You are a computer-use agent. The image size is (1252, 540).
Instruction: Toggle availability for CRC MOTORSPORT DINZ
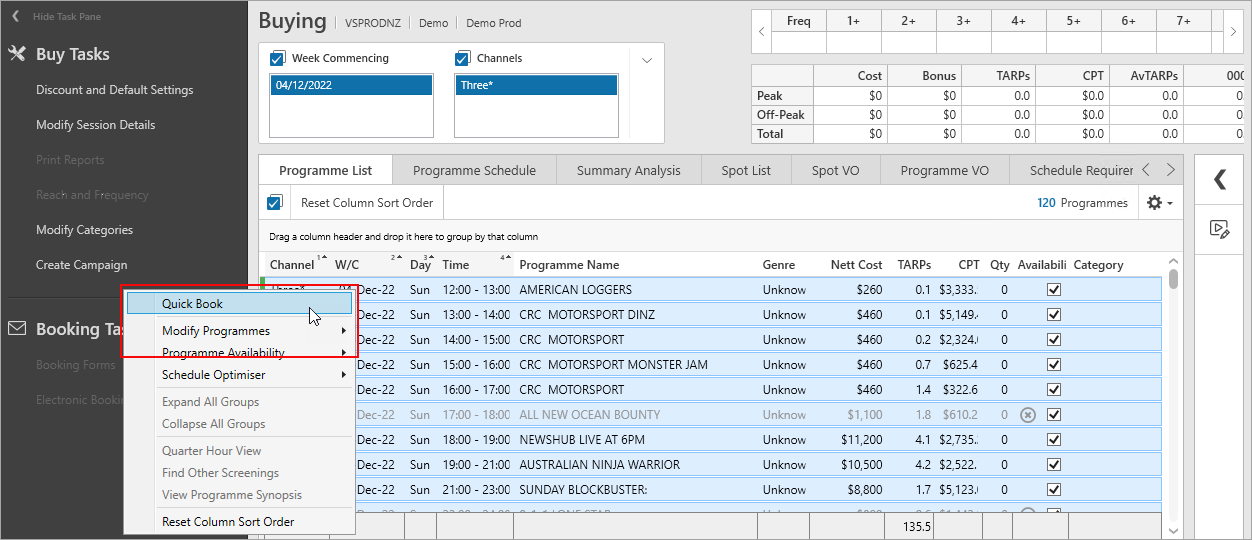1053,315
